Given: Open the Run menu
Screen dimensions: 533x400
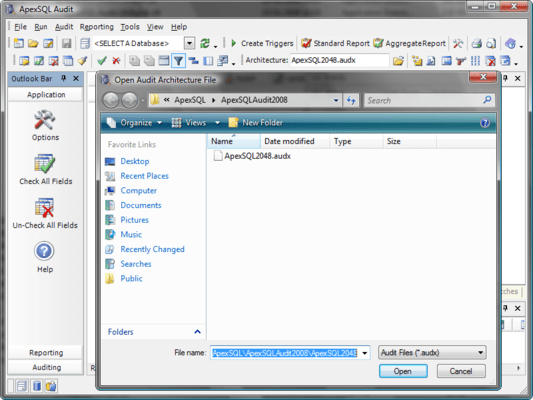Looking at the screenshot, I should click(x=41, y=27).
